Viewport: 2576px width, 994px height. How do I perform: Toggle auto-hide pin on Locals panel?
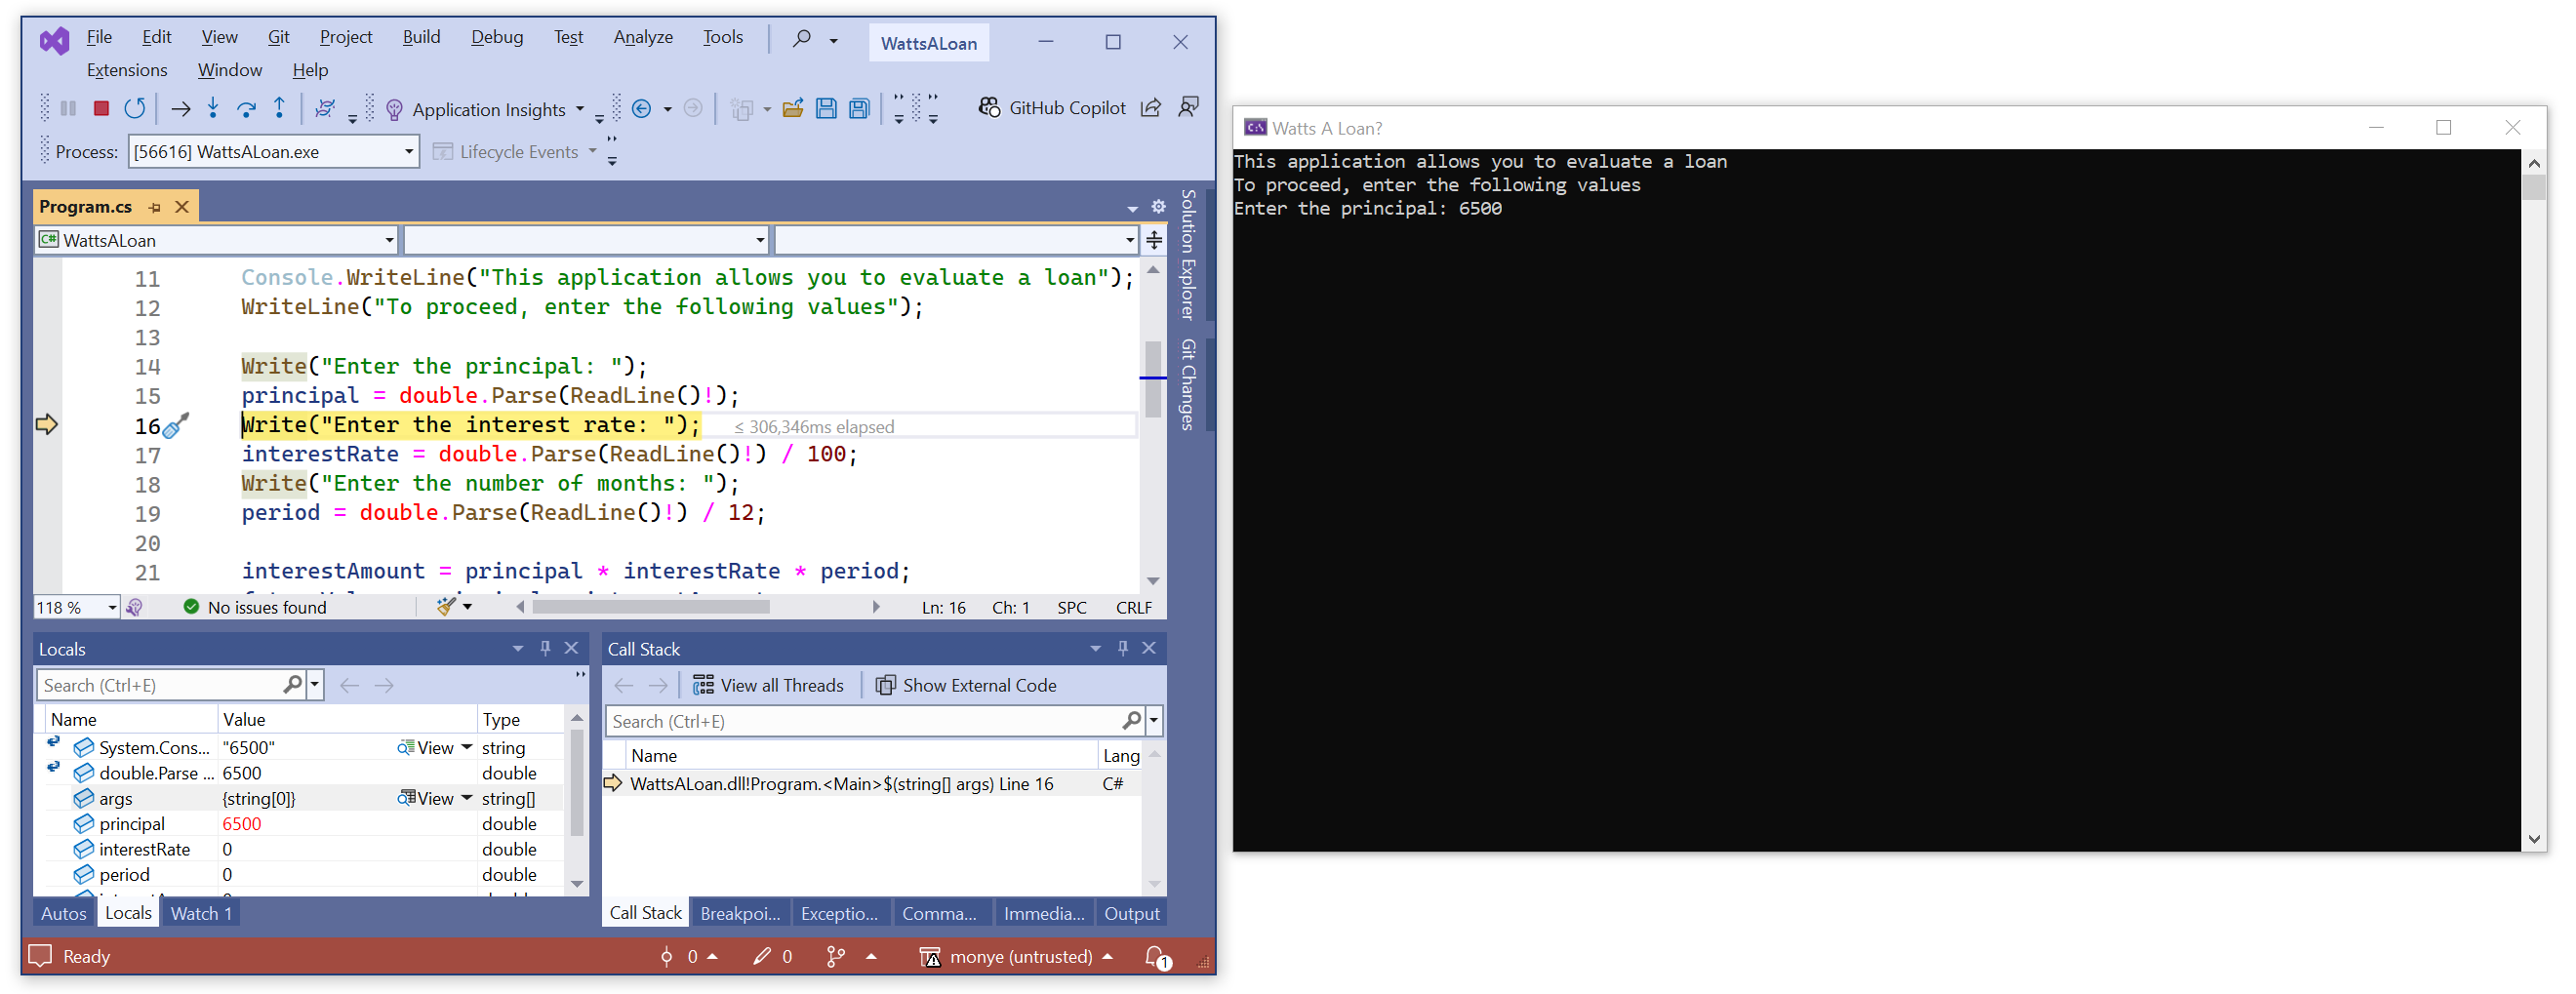pos(545,648)
